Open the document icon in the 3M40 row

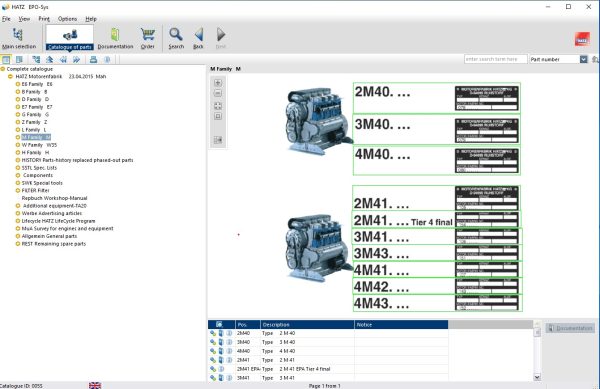pyautogui.click(x=221, y=342)
